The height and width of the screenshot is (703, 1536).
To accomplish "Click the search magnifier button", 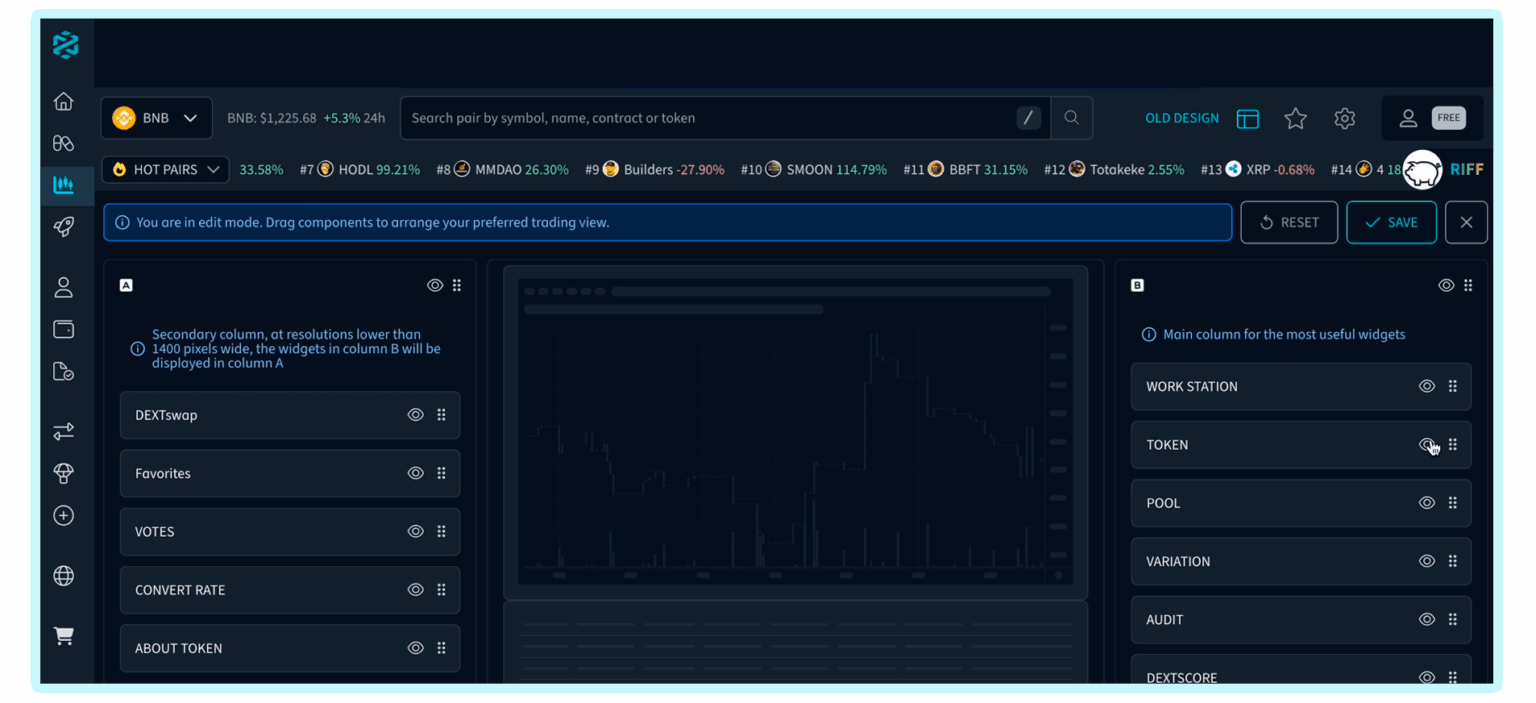I will pos(1071,118).
